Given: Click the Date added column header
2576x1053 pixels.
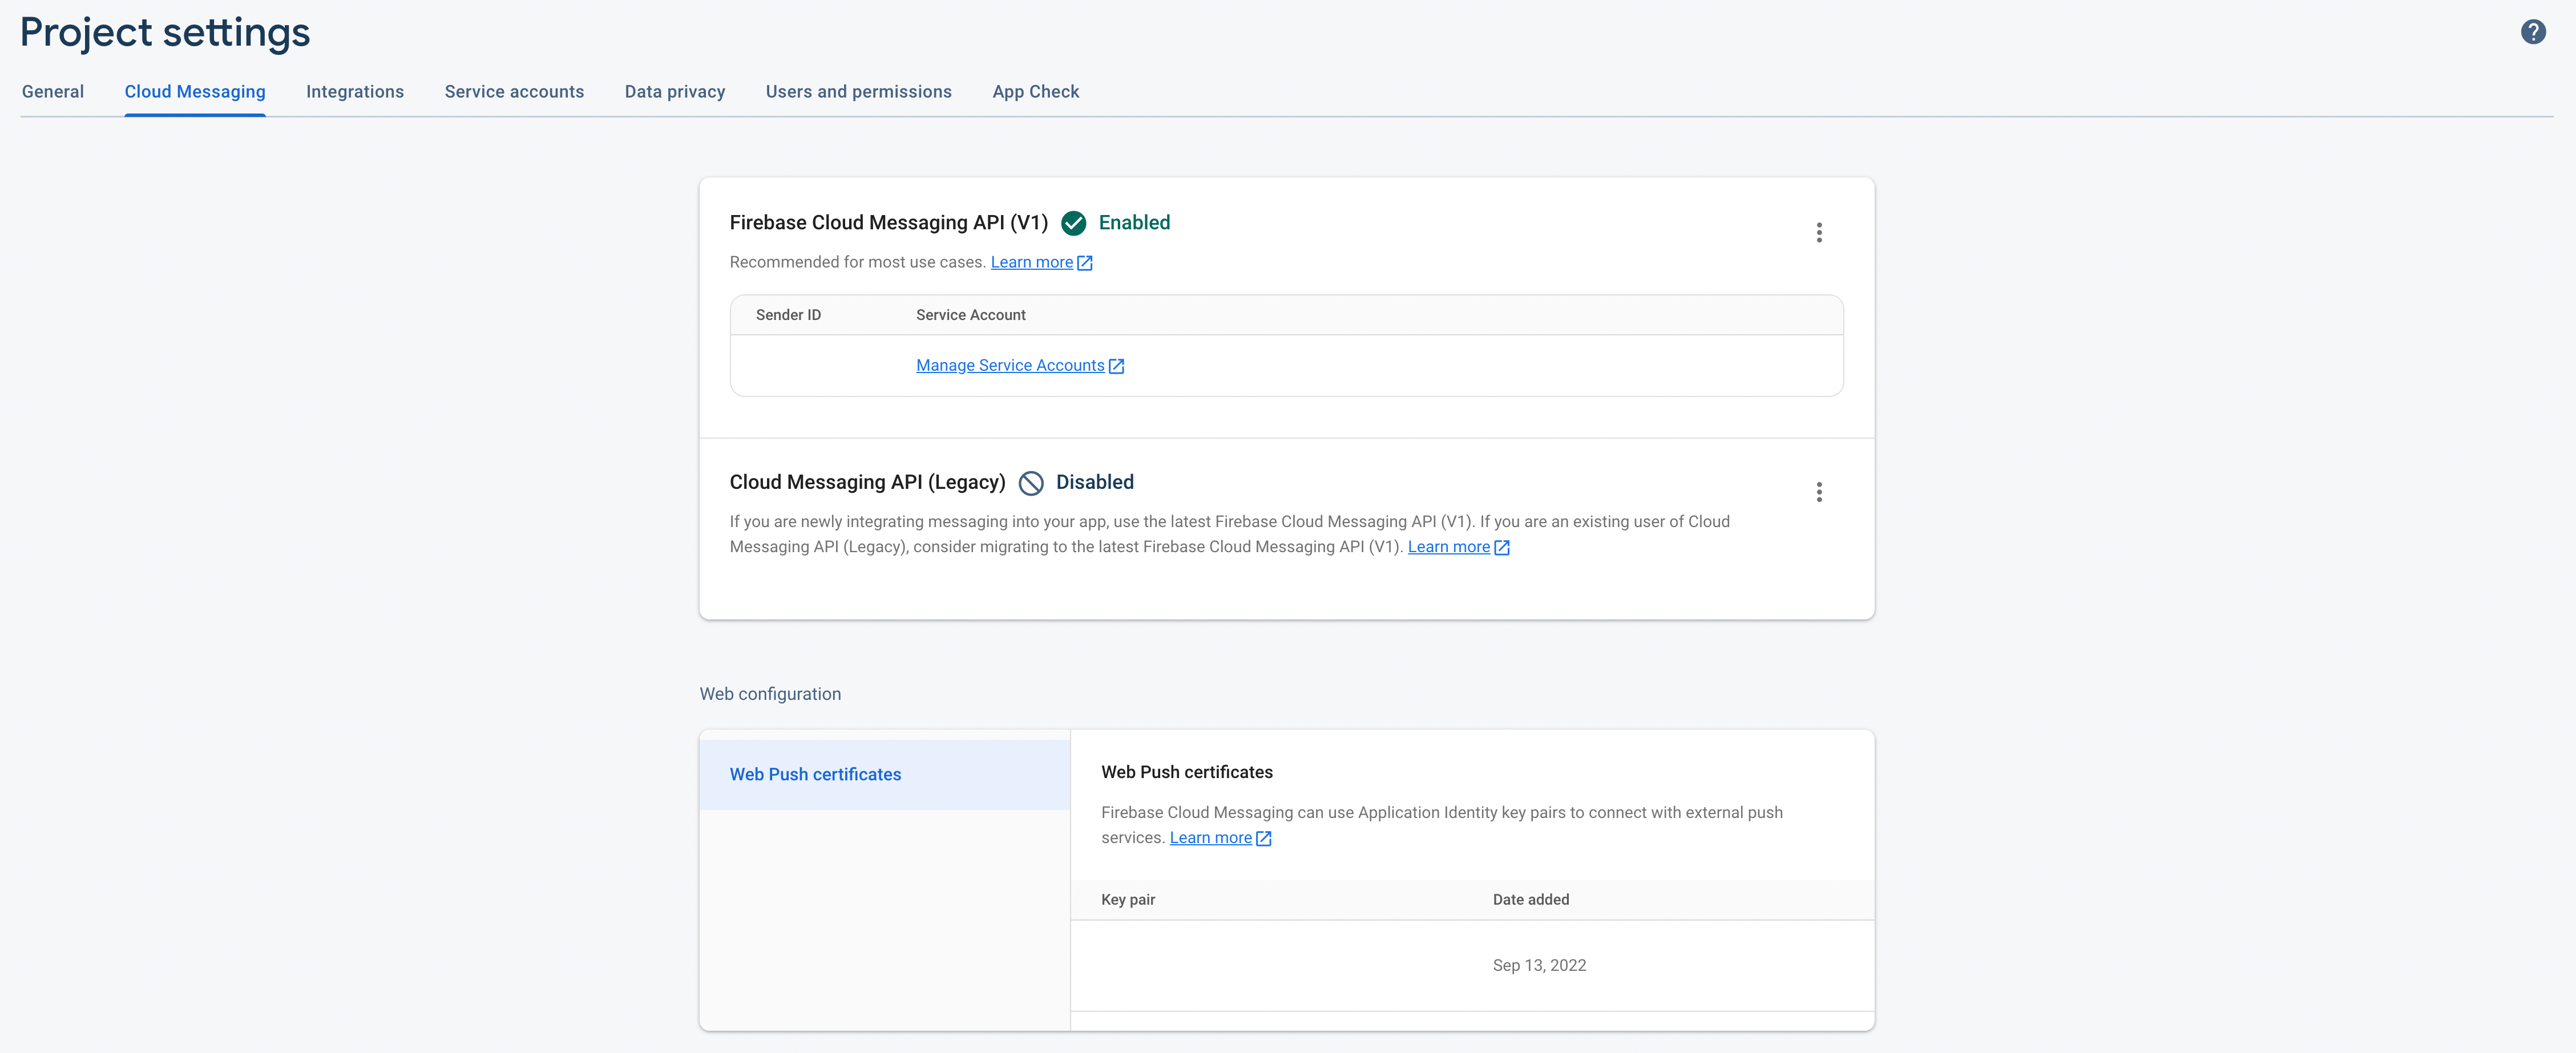Looking at the screenshot, I should click(x=1531, y=900).
